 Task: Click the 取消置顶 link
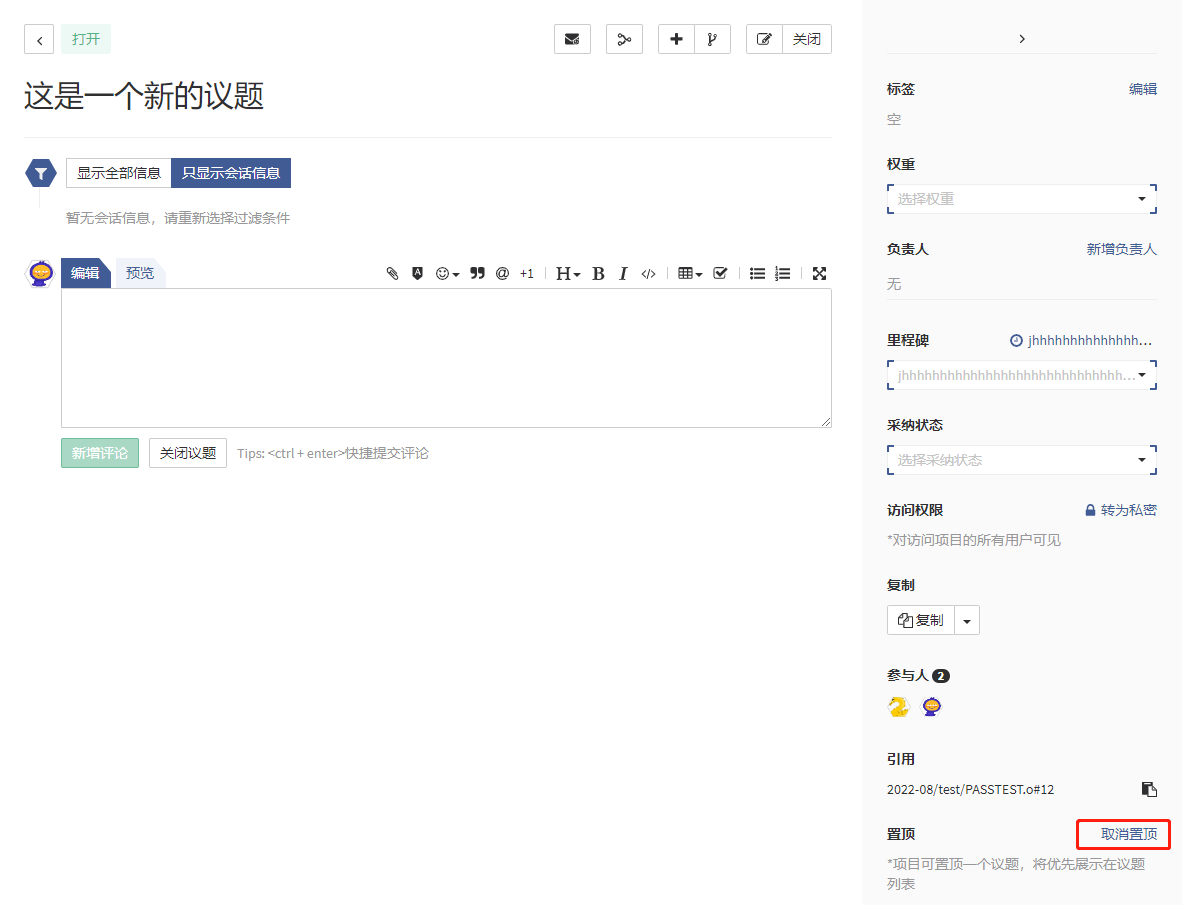1128,834
